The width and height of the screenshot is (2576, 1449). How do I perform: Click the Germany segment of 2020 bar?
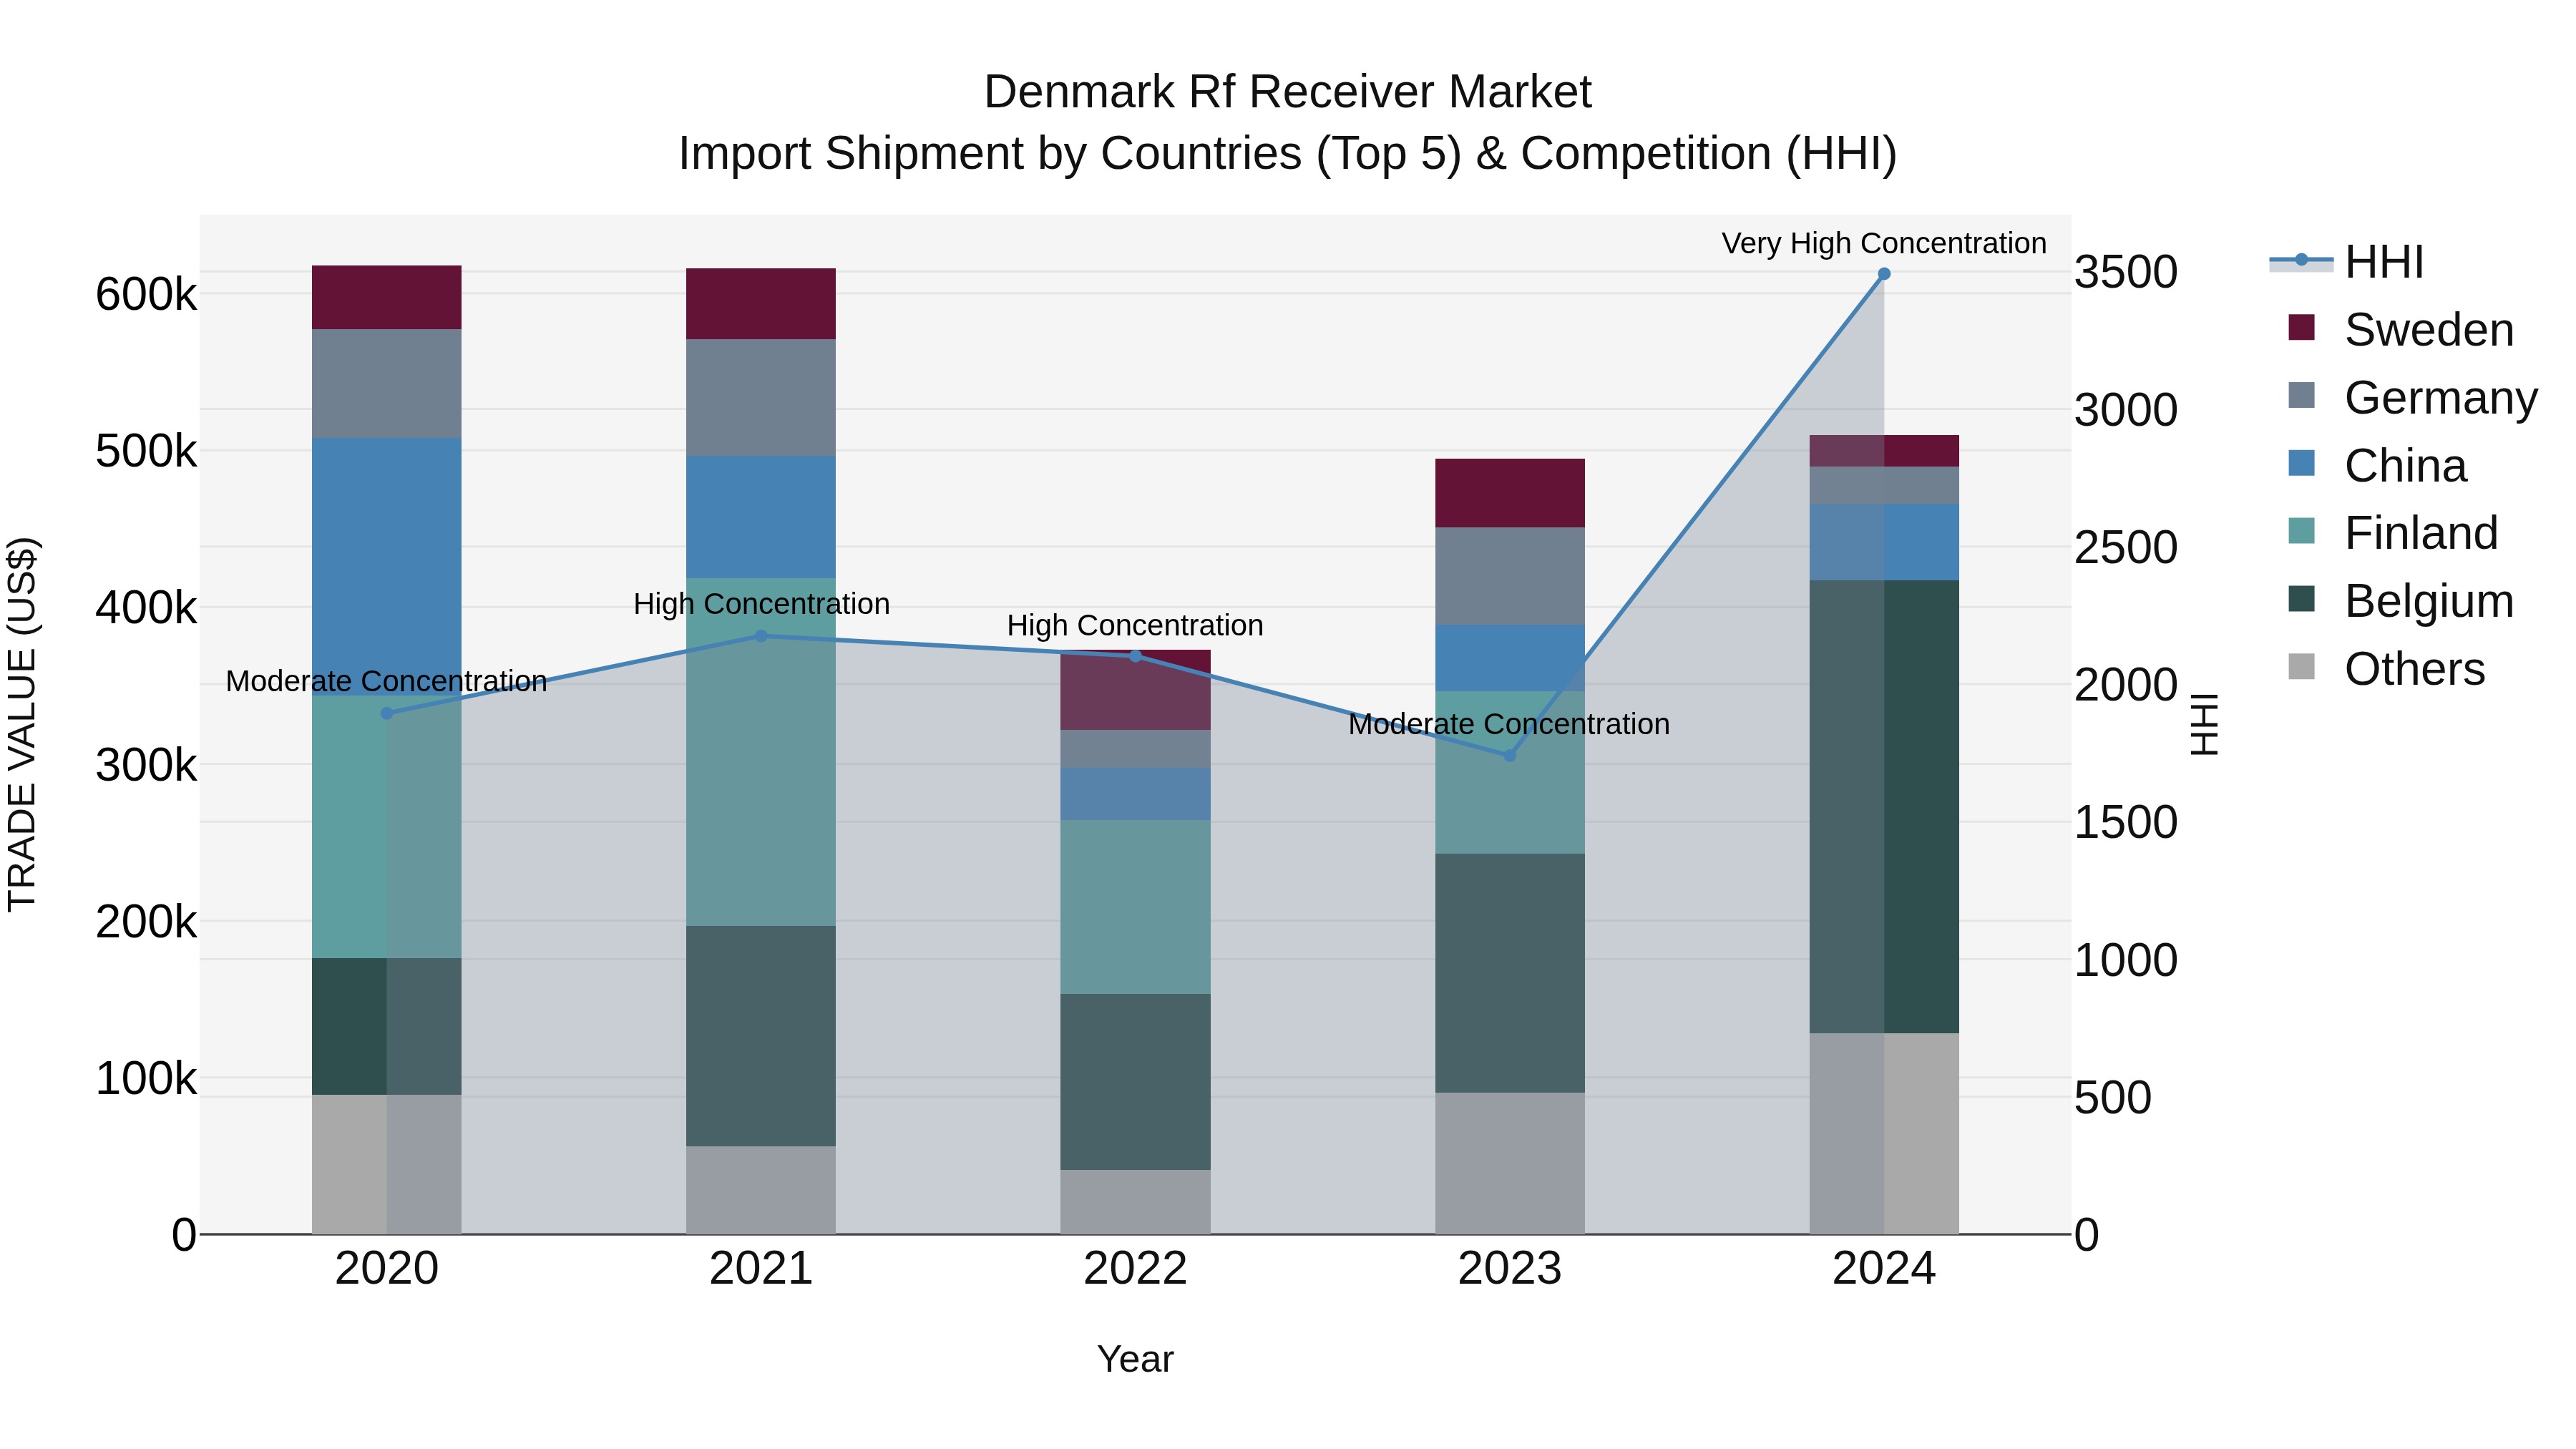pos(387,383)
